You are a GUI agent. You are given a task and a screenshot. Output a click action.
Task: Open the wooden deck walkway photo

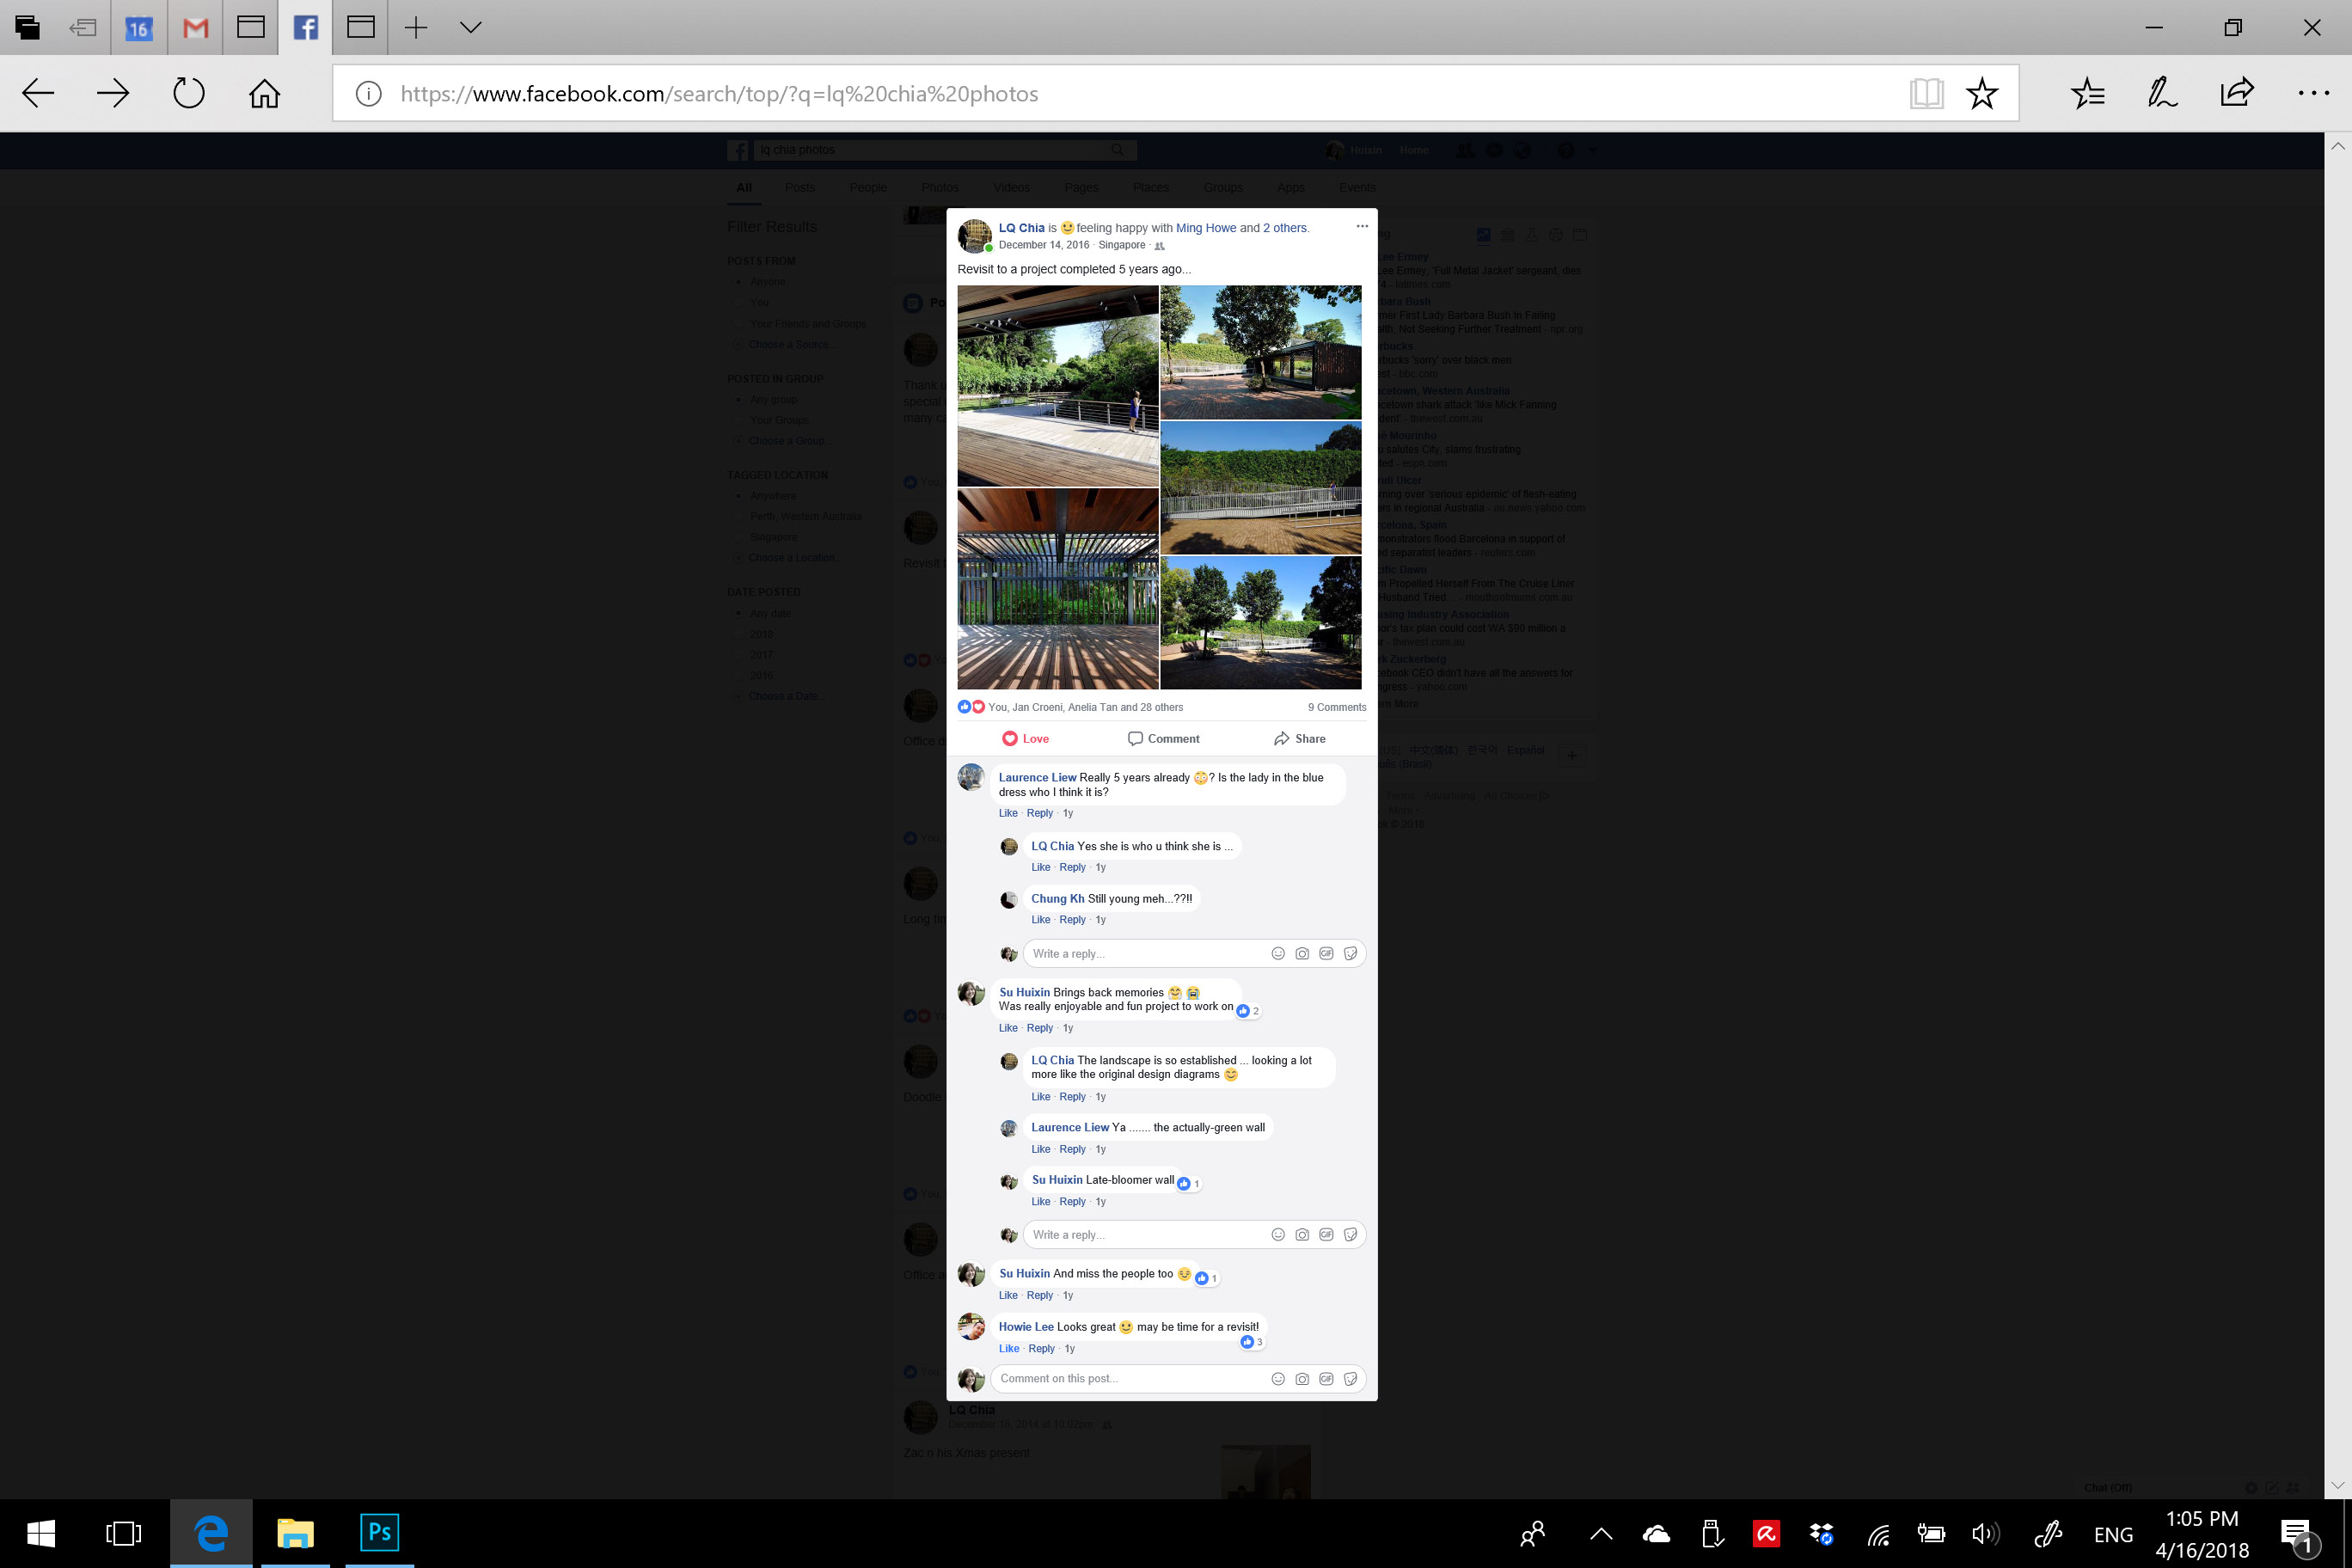click(1058, 386)
